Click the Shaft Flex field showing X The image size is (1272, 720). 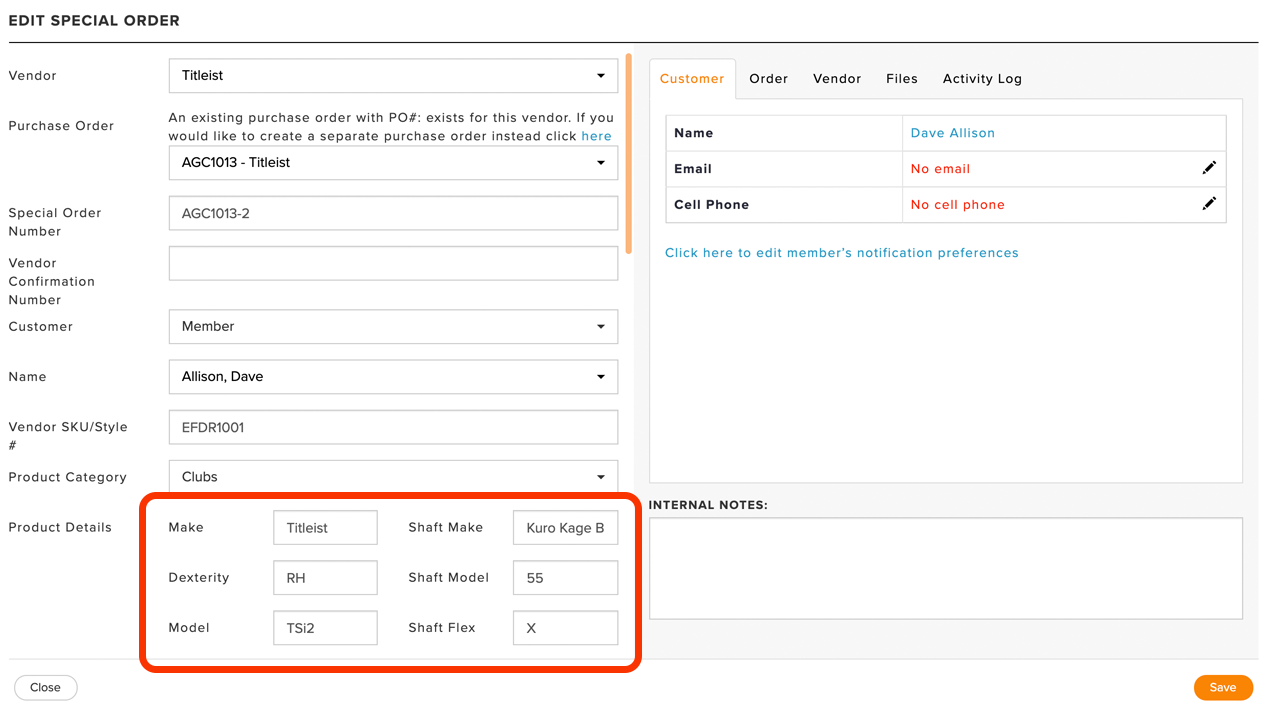565,627
